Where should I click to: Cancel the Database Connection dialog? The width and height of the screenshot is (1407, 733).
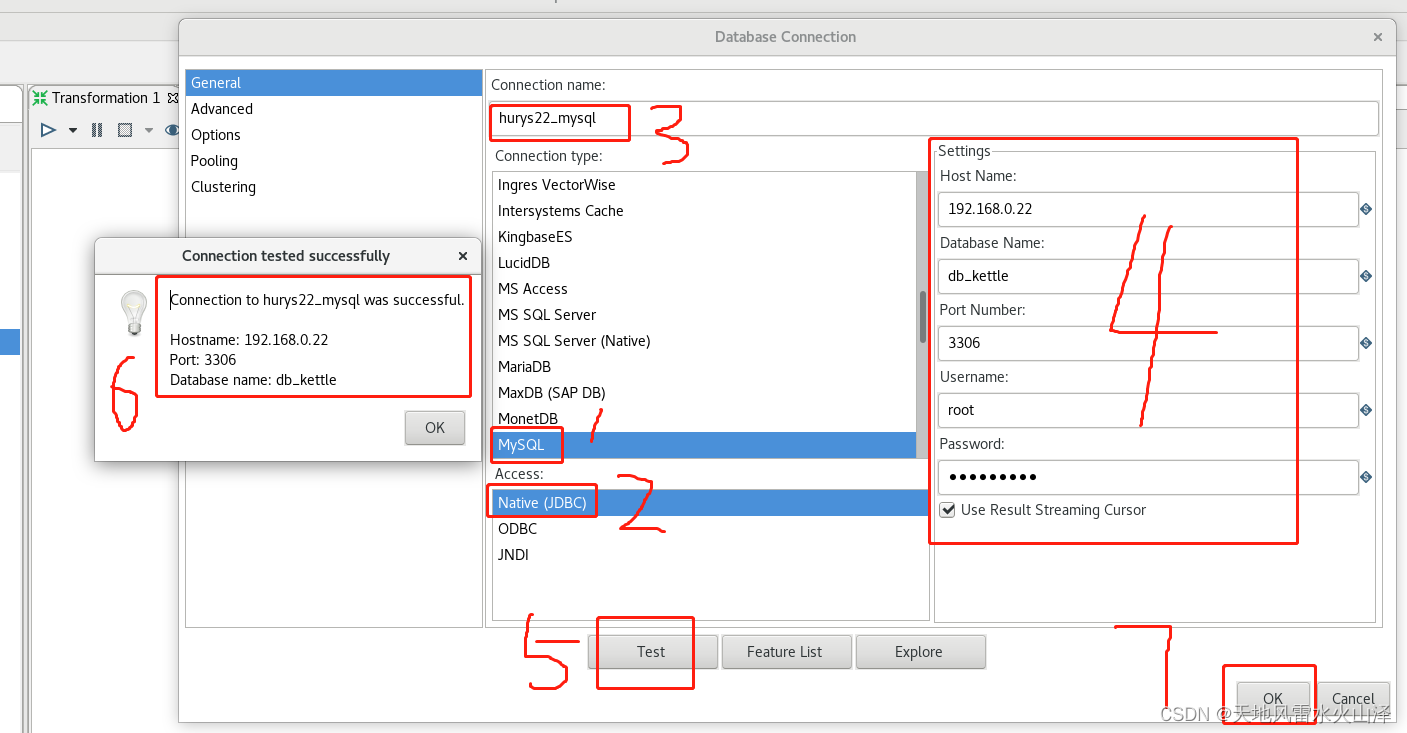[1353, 699]
